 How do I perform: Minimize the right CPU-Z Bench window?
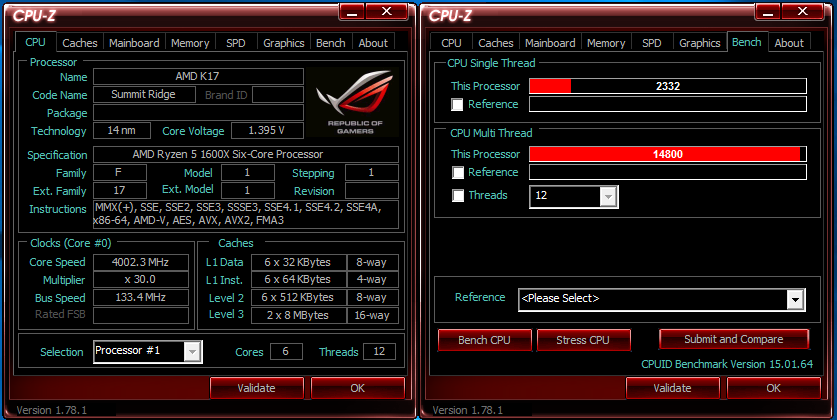(768, 12)
